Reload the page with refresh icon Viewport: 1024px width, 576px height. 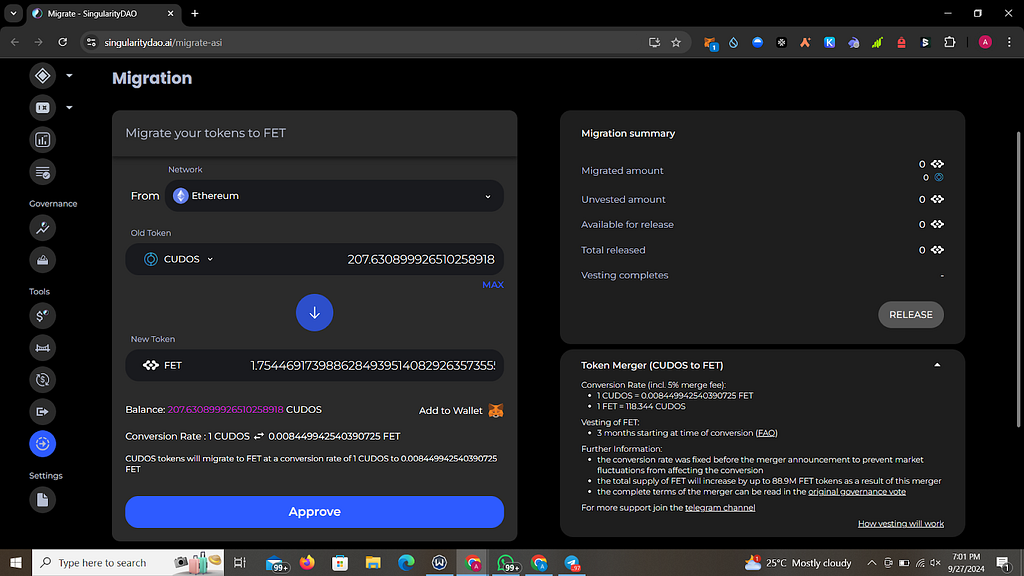[63, 42]
